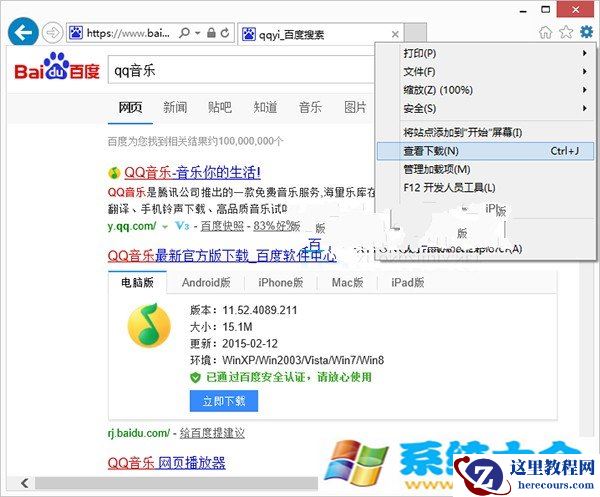Screen dimensions: 600x497
Task: Open QQ音乐最新官方版下载 link
Action: [x=222, y=255]
